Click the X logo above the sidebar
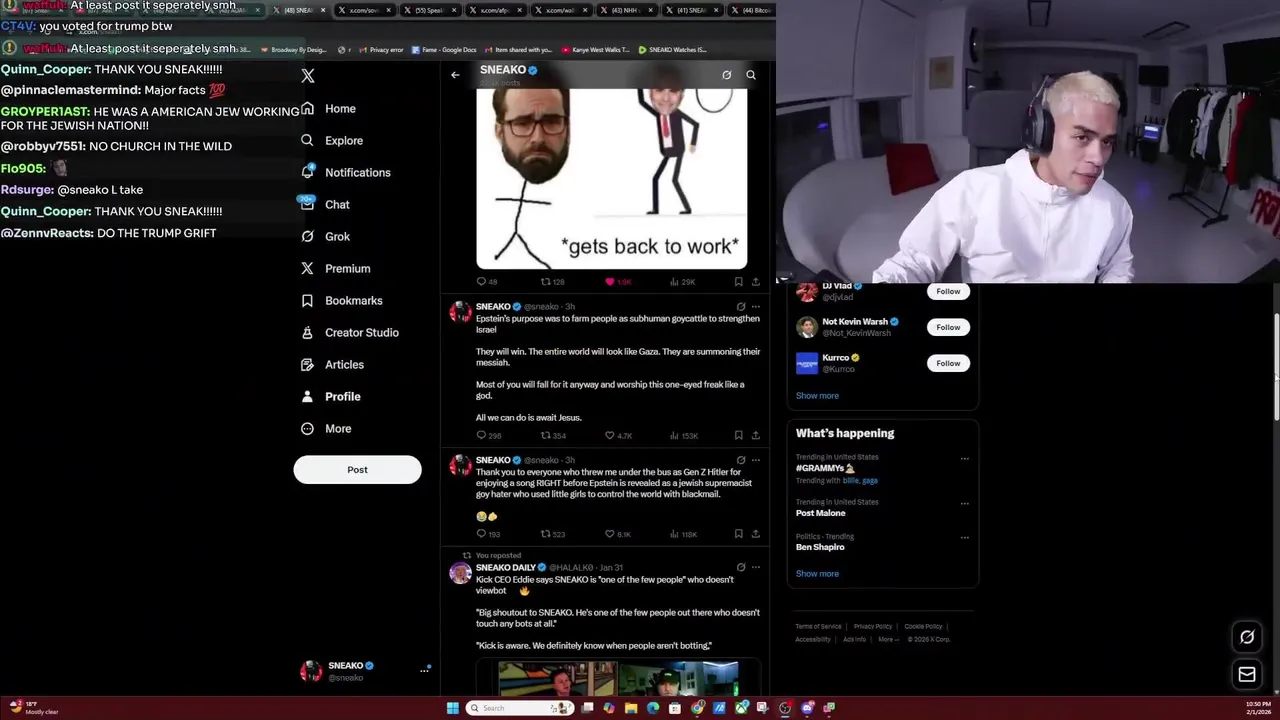The image size is (1280, 720). point(308,76)
